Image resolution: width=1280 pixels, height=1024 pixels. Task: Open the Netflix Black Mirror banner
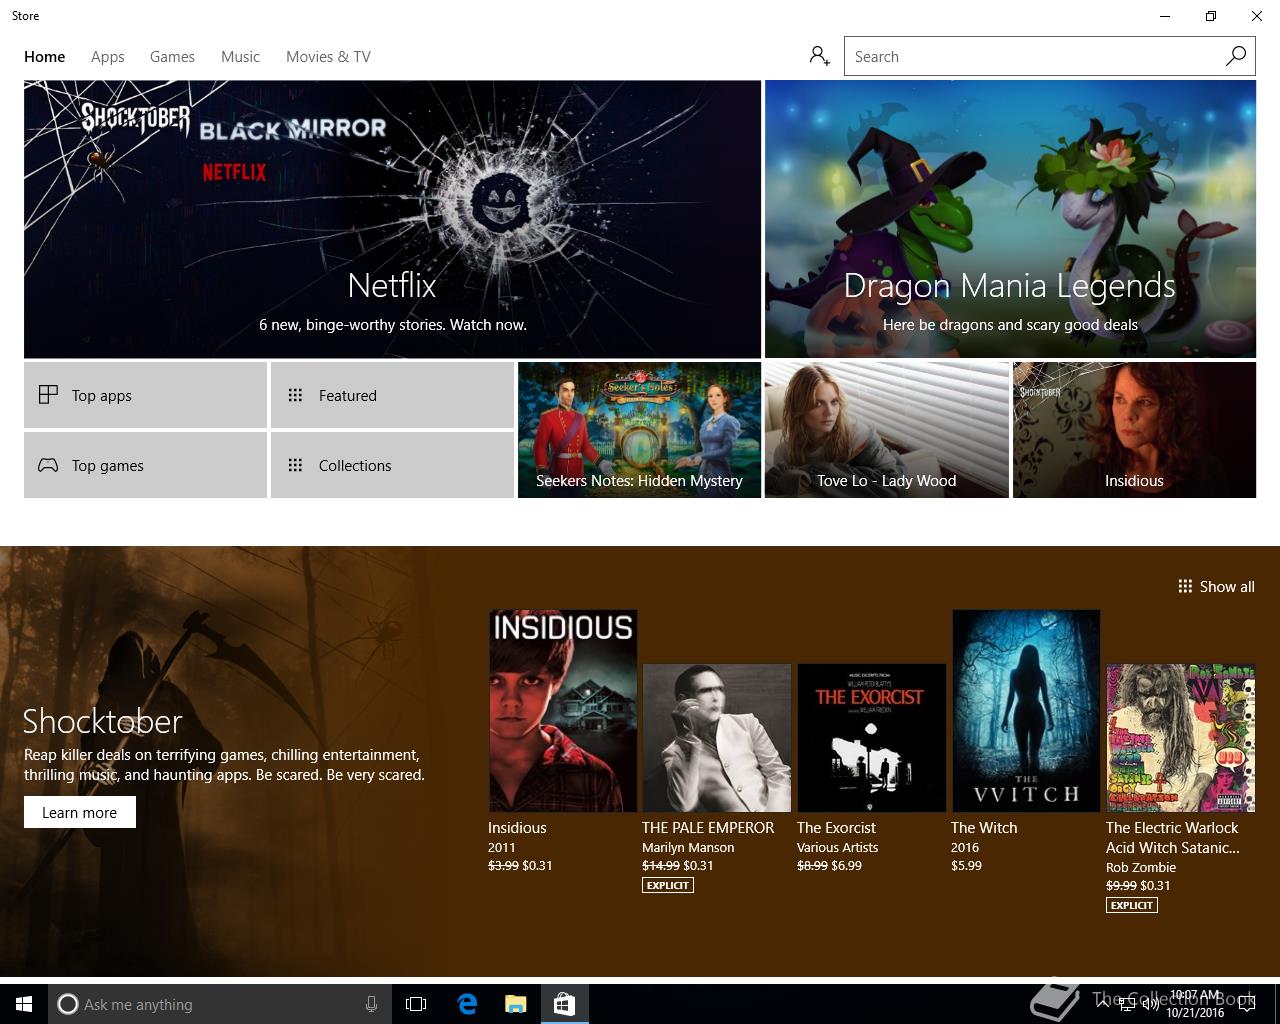[x=392, y=219]
